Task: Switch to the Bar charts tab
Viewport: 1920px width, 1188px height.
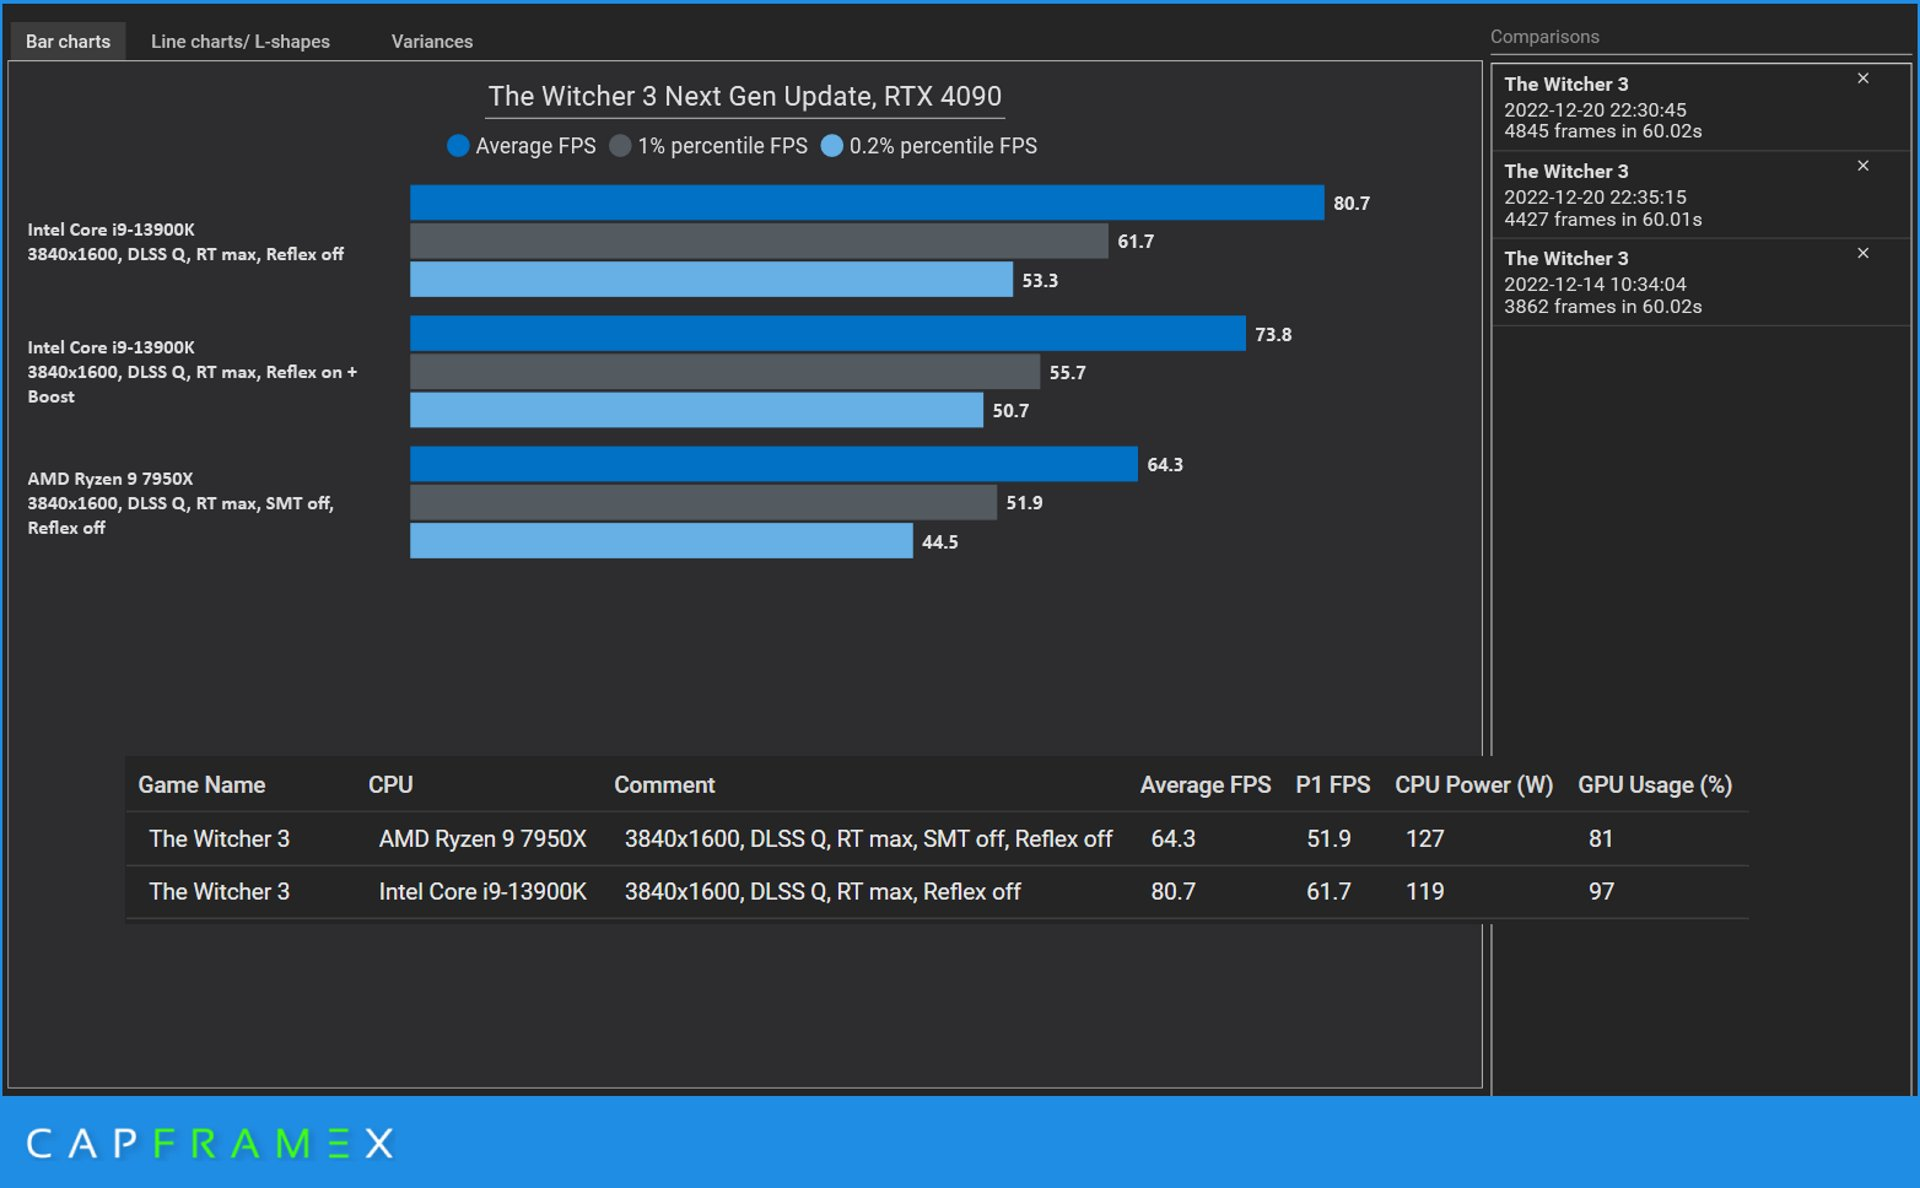Action: tap(68, 41)
